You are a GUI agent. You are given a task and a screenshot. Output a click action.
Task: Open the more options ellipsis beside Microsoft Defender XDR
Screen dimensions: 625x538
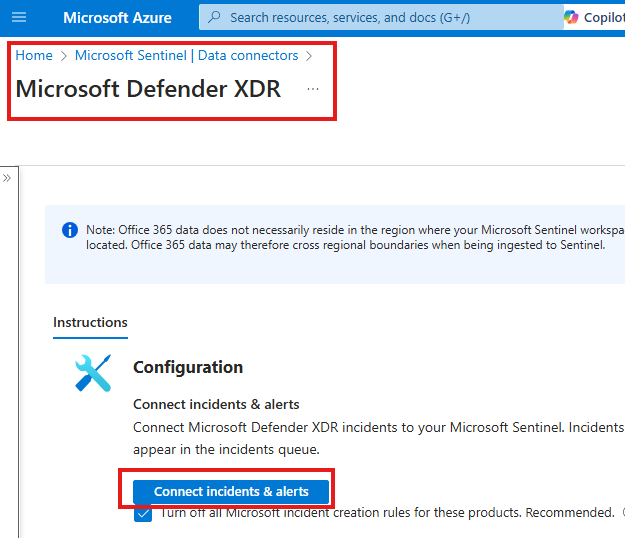tap(313, 89)
